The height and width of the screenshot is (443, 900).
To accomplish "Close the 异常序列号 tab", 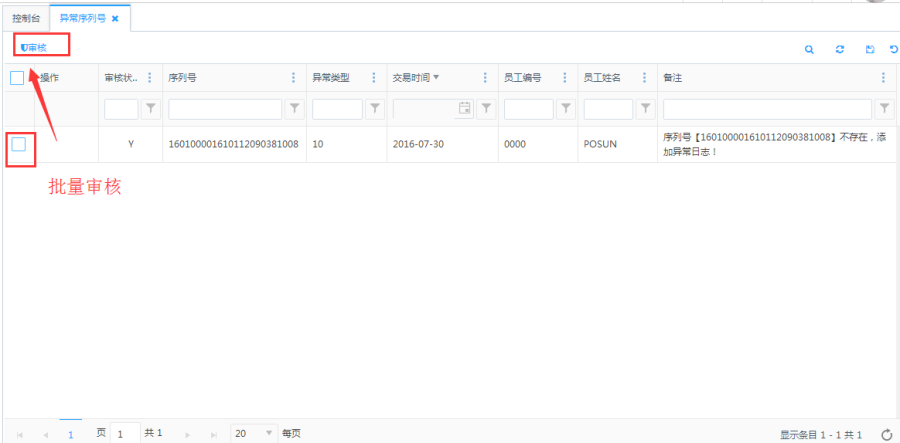I will click(x=115, y=18).
